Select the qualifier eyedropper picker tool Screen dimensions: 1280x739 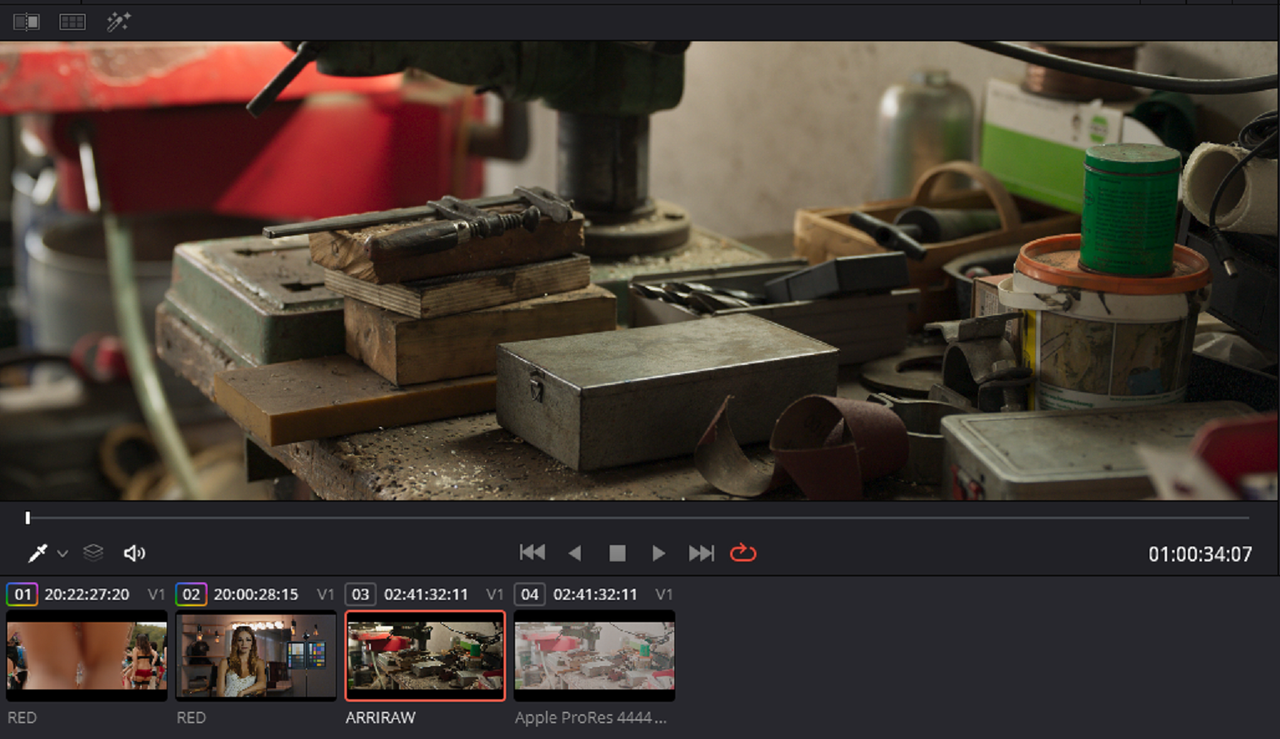coord(38,553)
